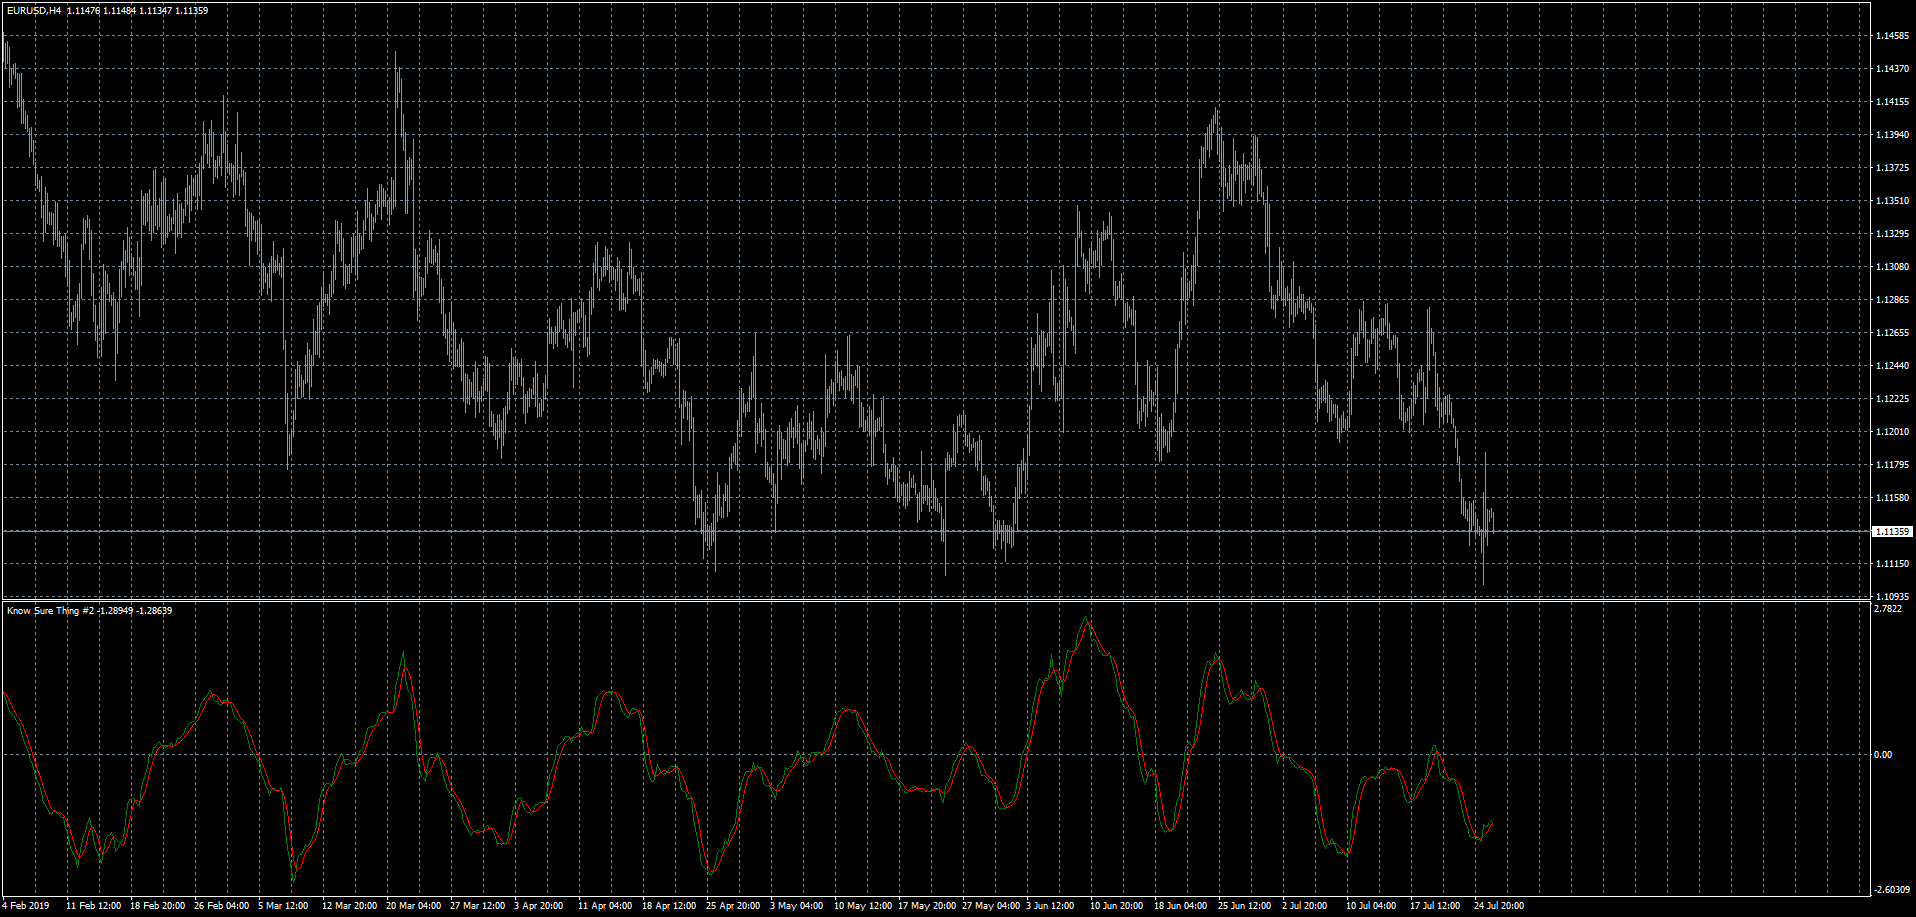Click the 18 Jun 04:00 time label
This screenshot has height=917, width=1916.
1181,906
